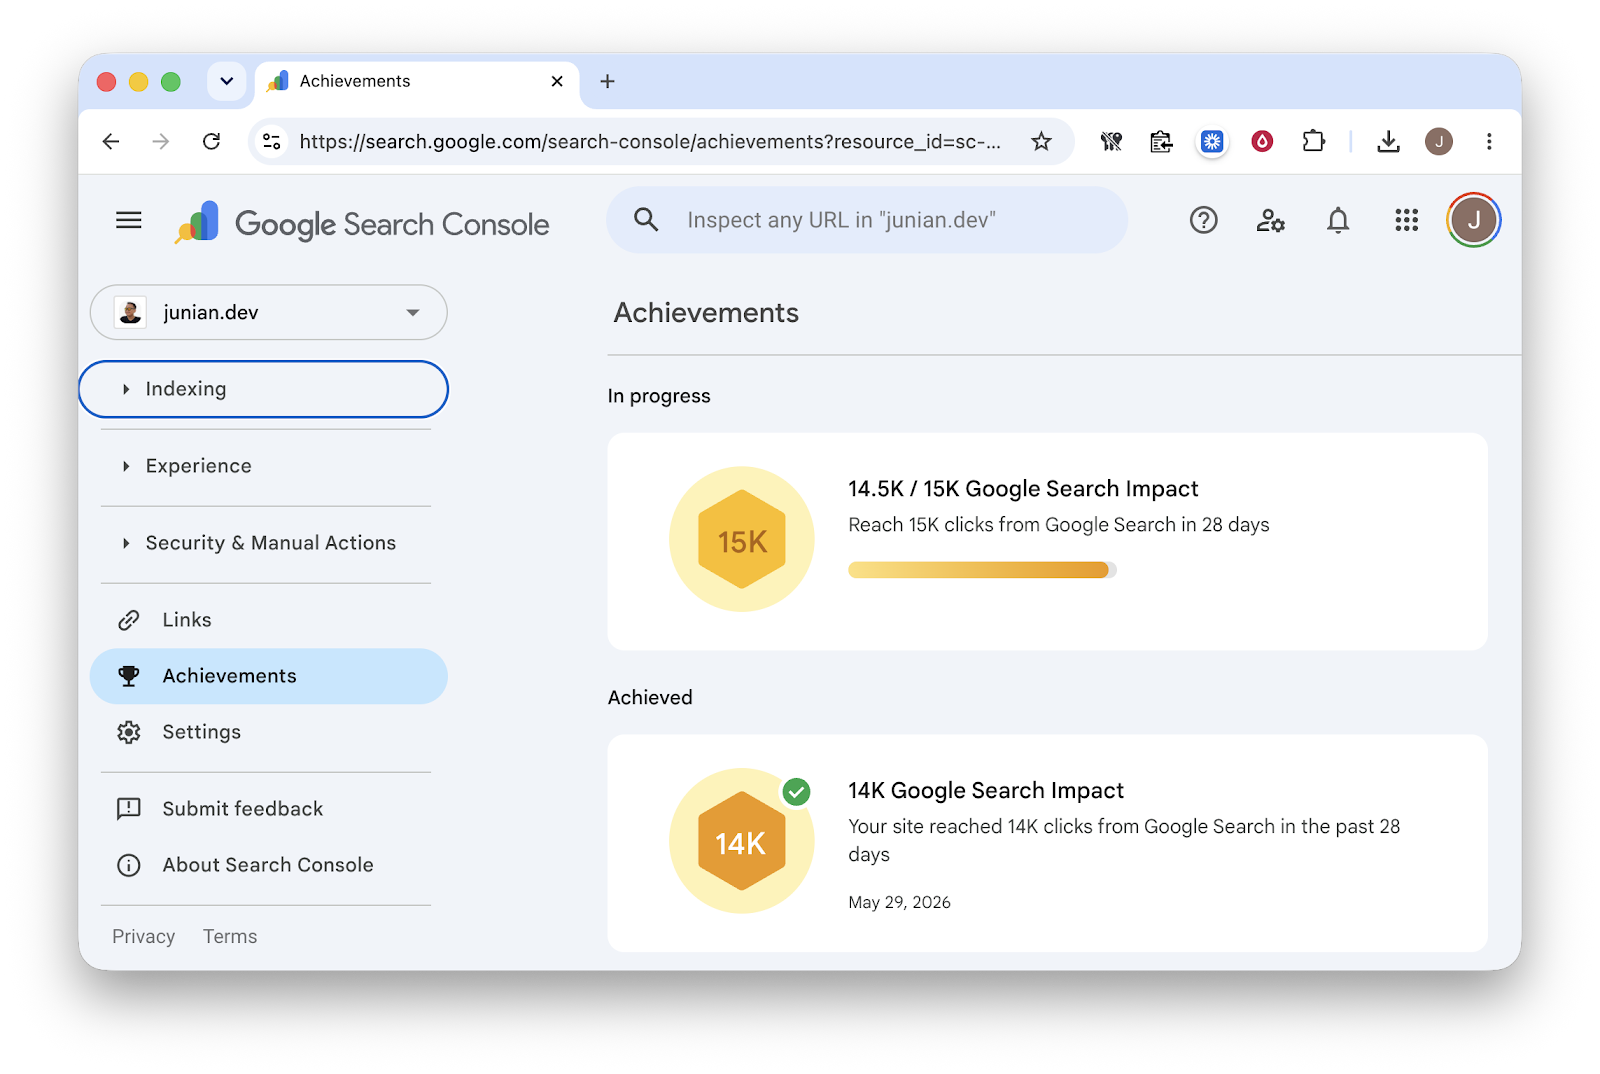1600x1074 pixels.
Task: Open the Privacy link
Action: pyautogui.click(x=143, y=937)
